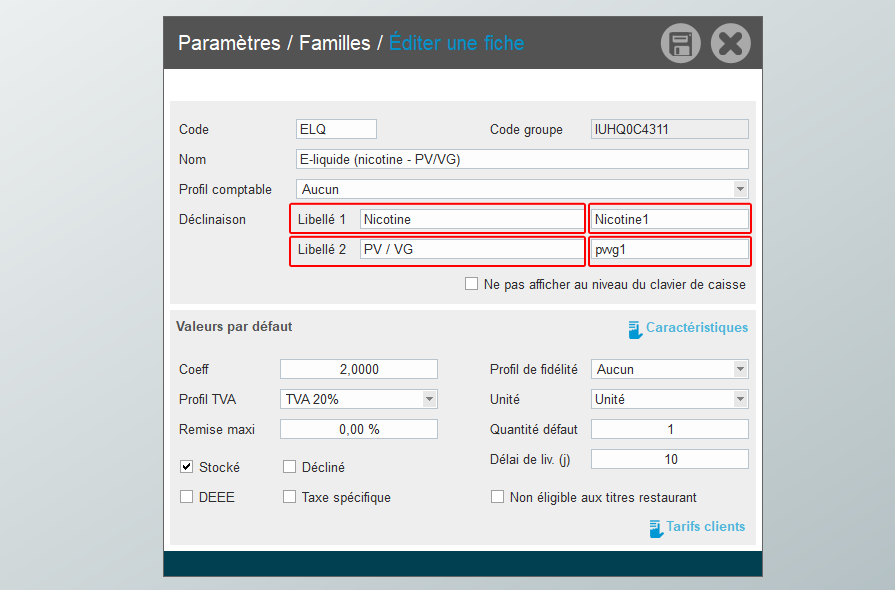Toggle the Stocké checkbox
This screenshot has height=590, width=895.
(x=187, y=467)
